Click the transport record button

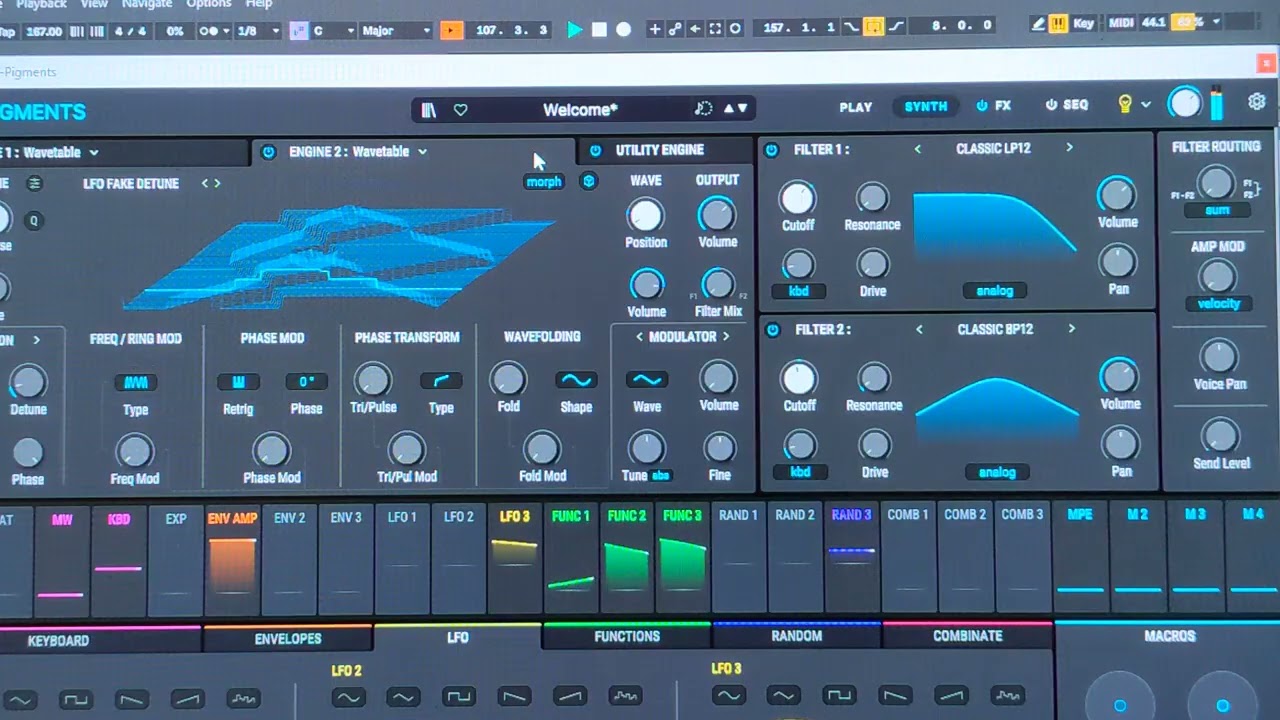coord(623,30)
